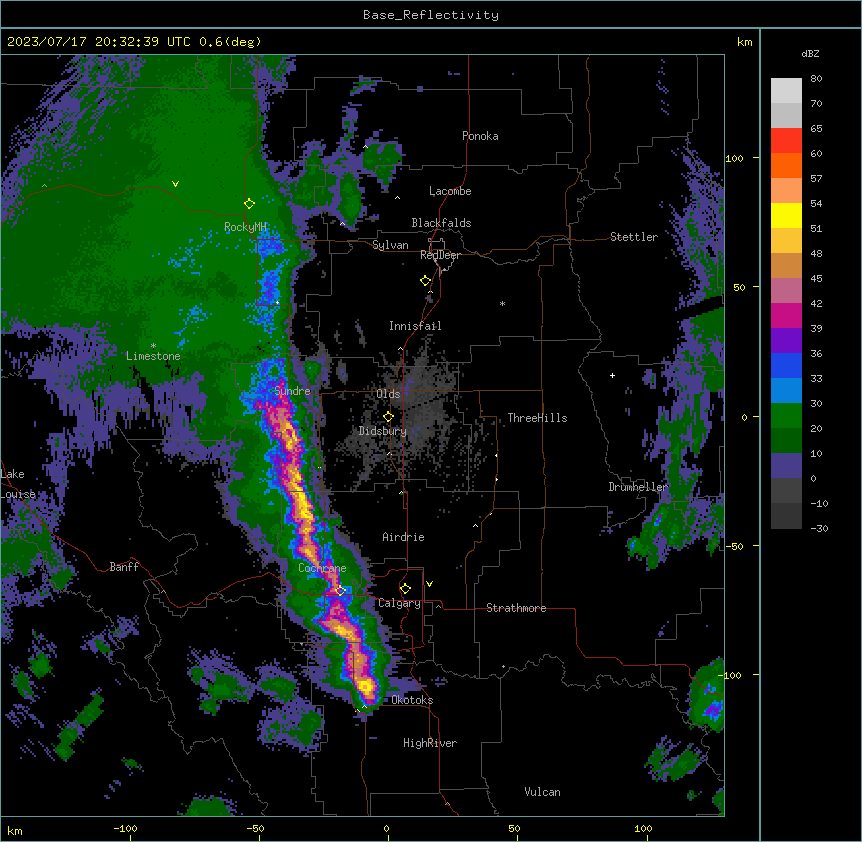The width and height of the screenshot is (862, 842).
Task: Select the Innisfail city label
Action: pos(415,326)
